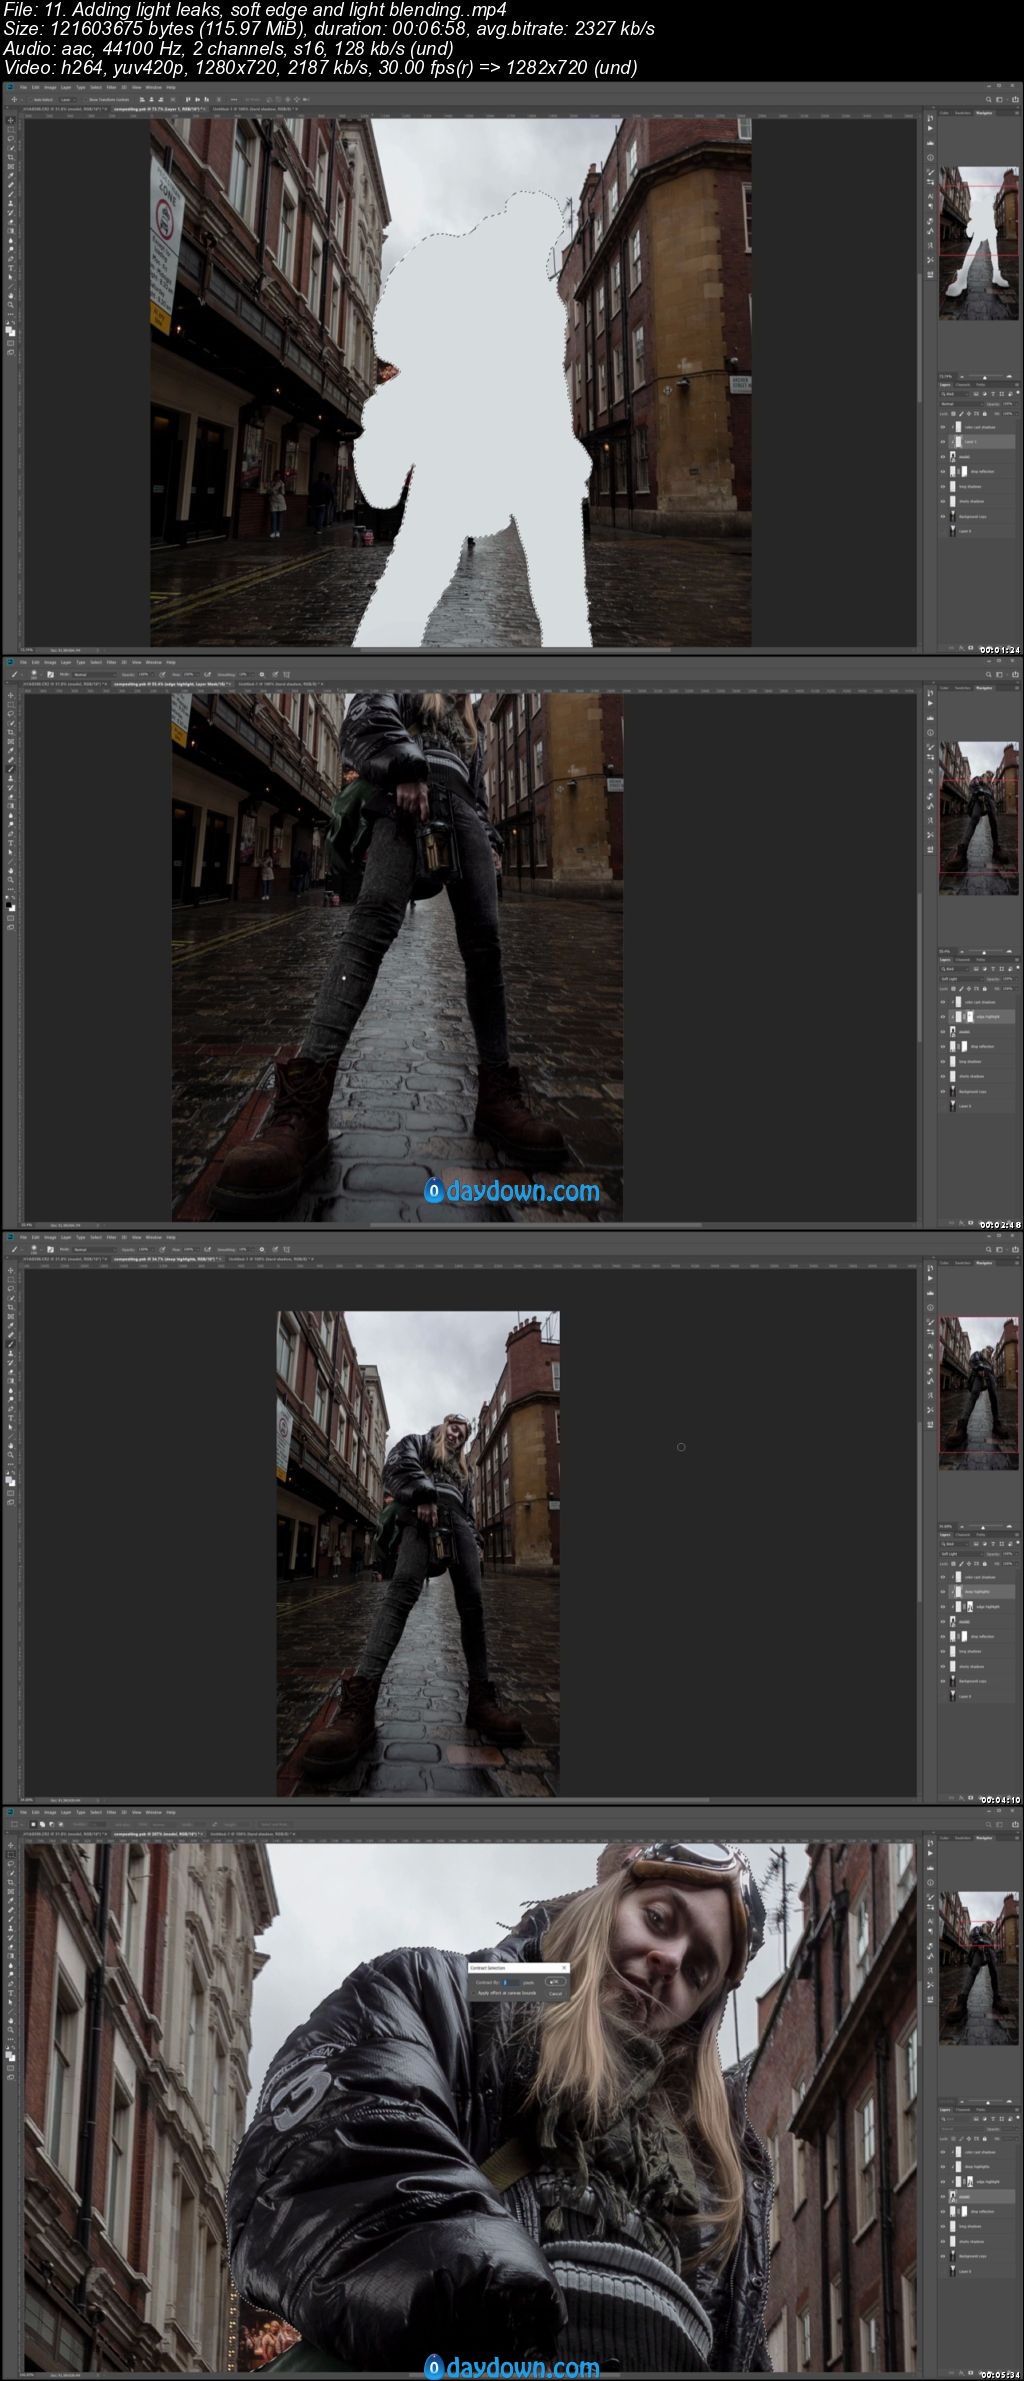Image resolution: width=1024 pixels, height=2381 pixels.
Task: Click the 'Contract By' pixels input field
Action: [511, 1982]
